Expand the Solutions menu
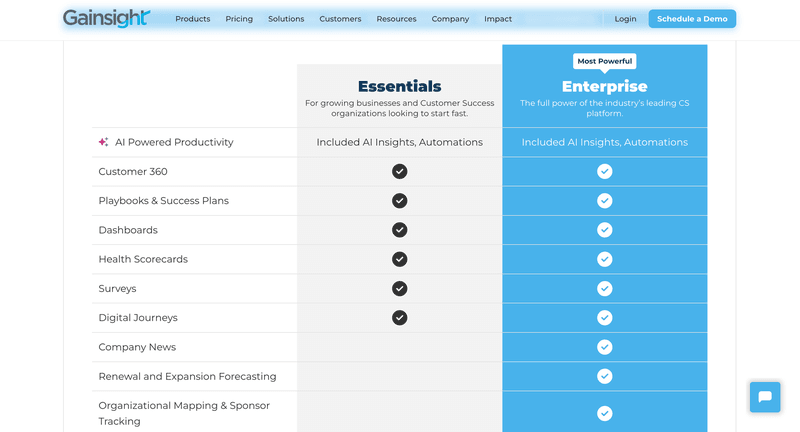Image resolution: width=800 pixels, height=432 pixels. click(286, 19)
